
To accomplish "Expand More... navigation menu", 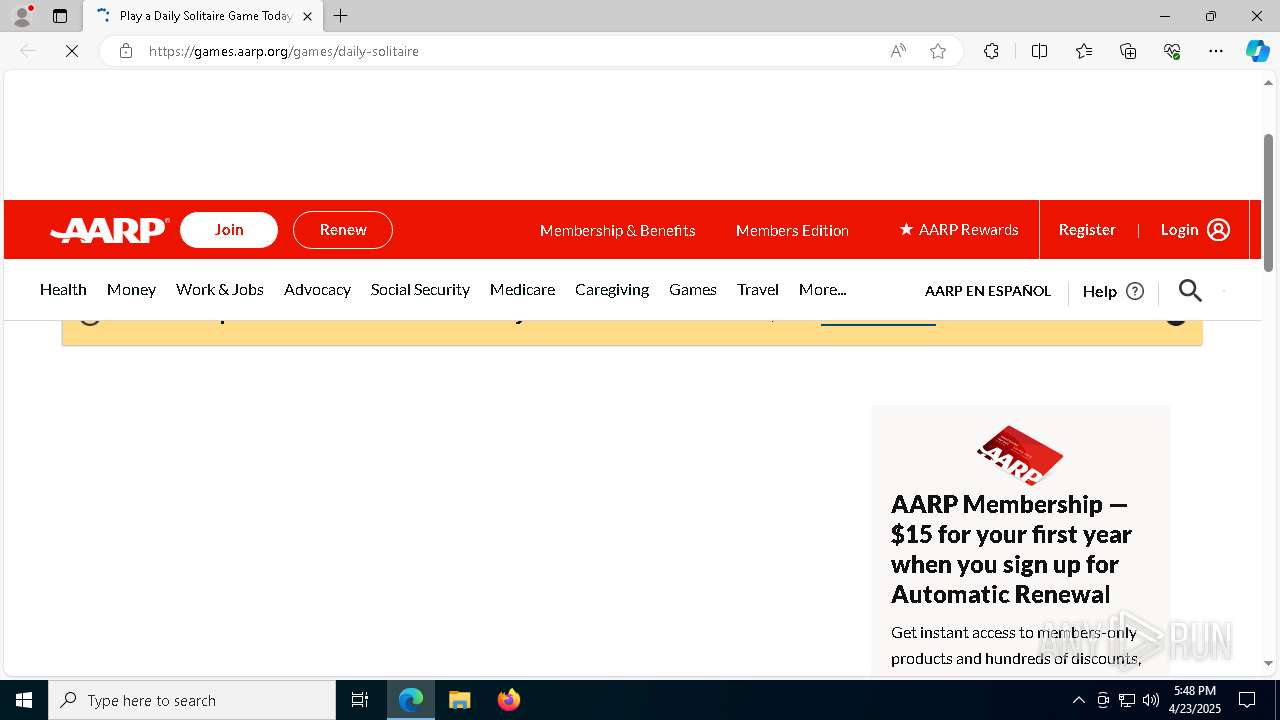I will pos(822,289).
